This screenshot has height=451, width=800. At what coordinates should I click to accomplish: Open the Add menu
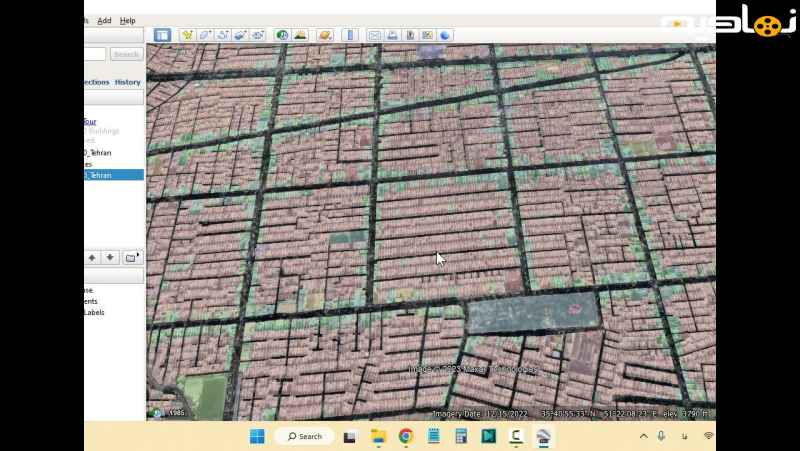pyautogui.click(x=104, y=20)
